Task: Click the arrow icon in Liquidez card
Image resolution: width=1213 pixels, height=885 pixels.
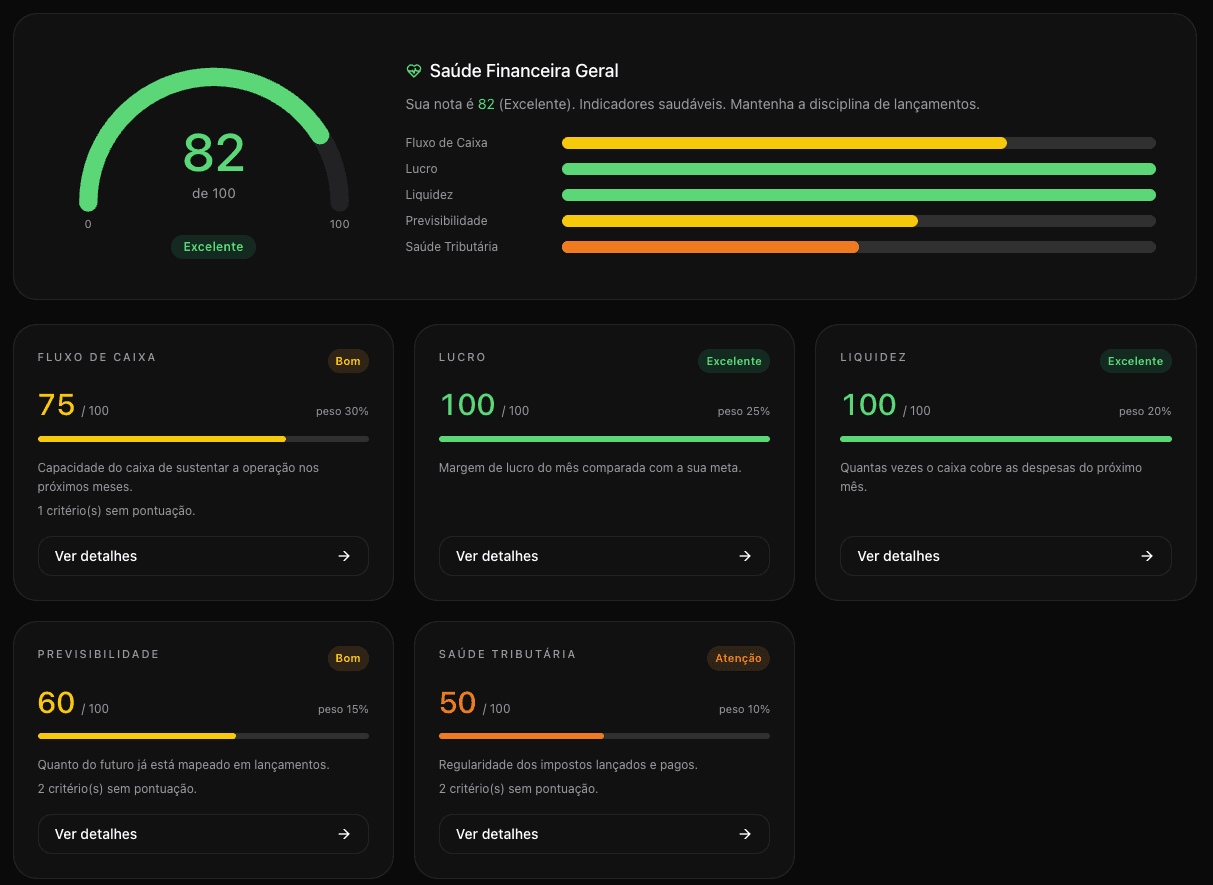Action: tap(1147, 556)
